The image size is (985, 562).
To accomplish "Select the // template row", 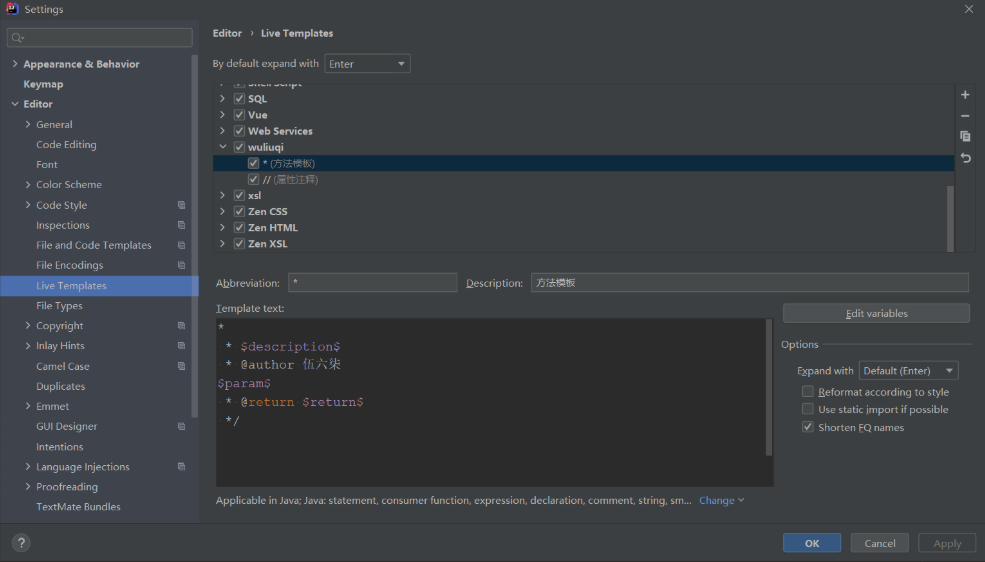I will pos(584,180).
